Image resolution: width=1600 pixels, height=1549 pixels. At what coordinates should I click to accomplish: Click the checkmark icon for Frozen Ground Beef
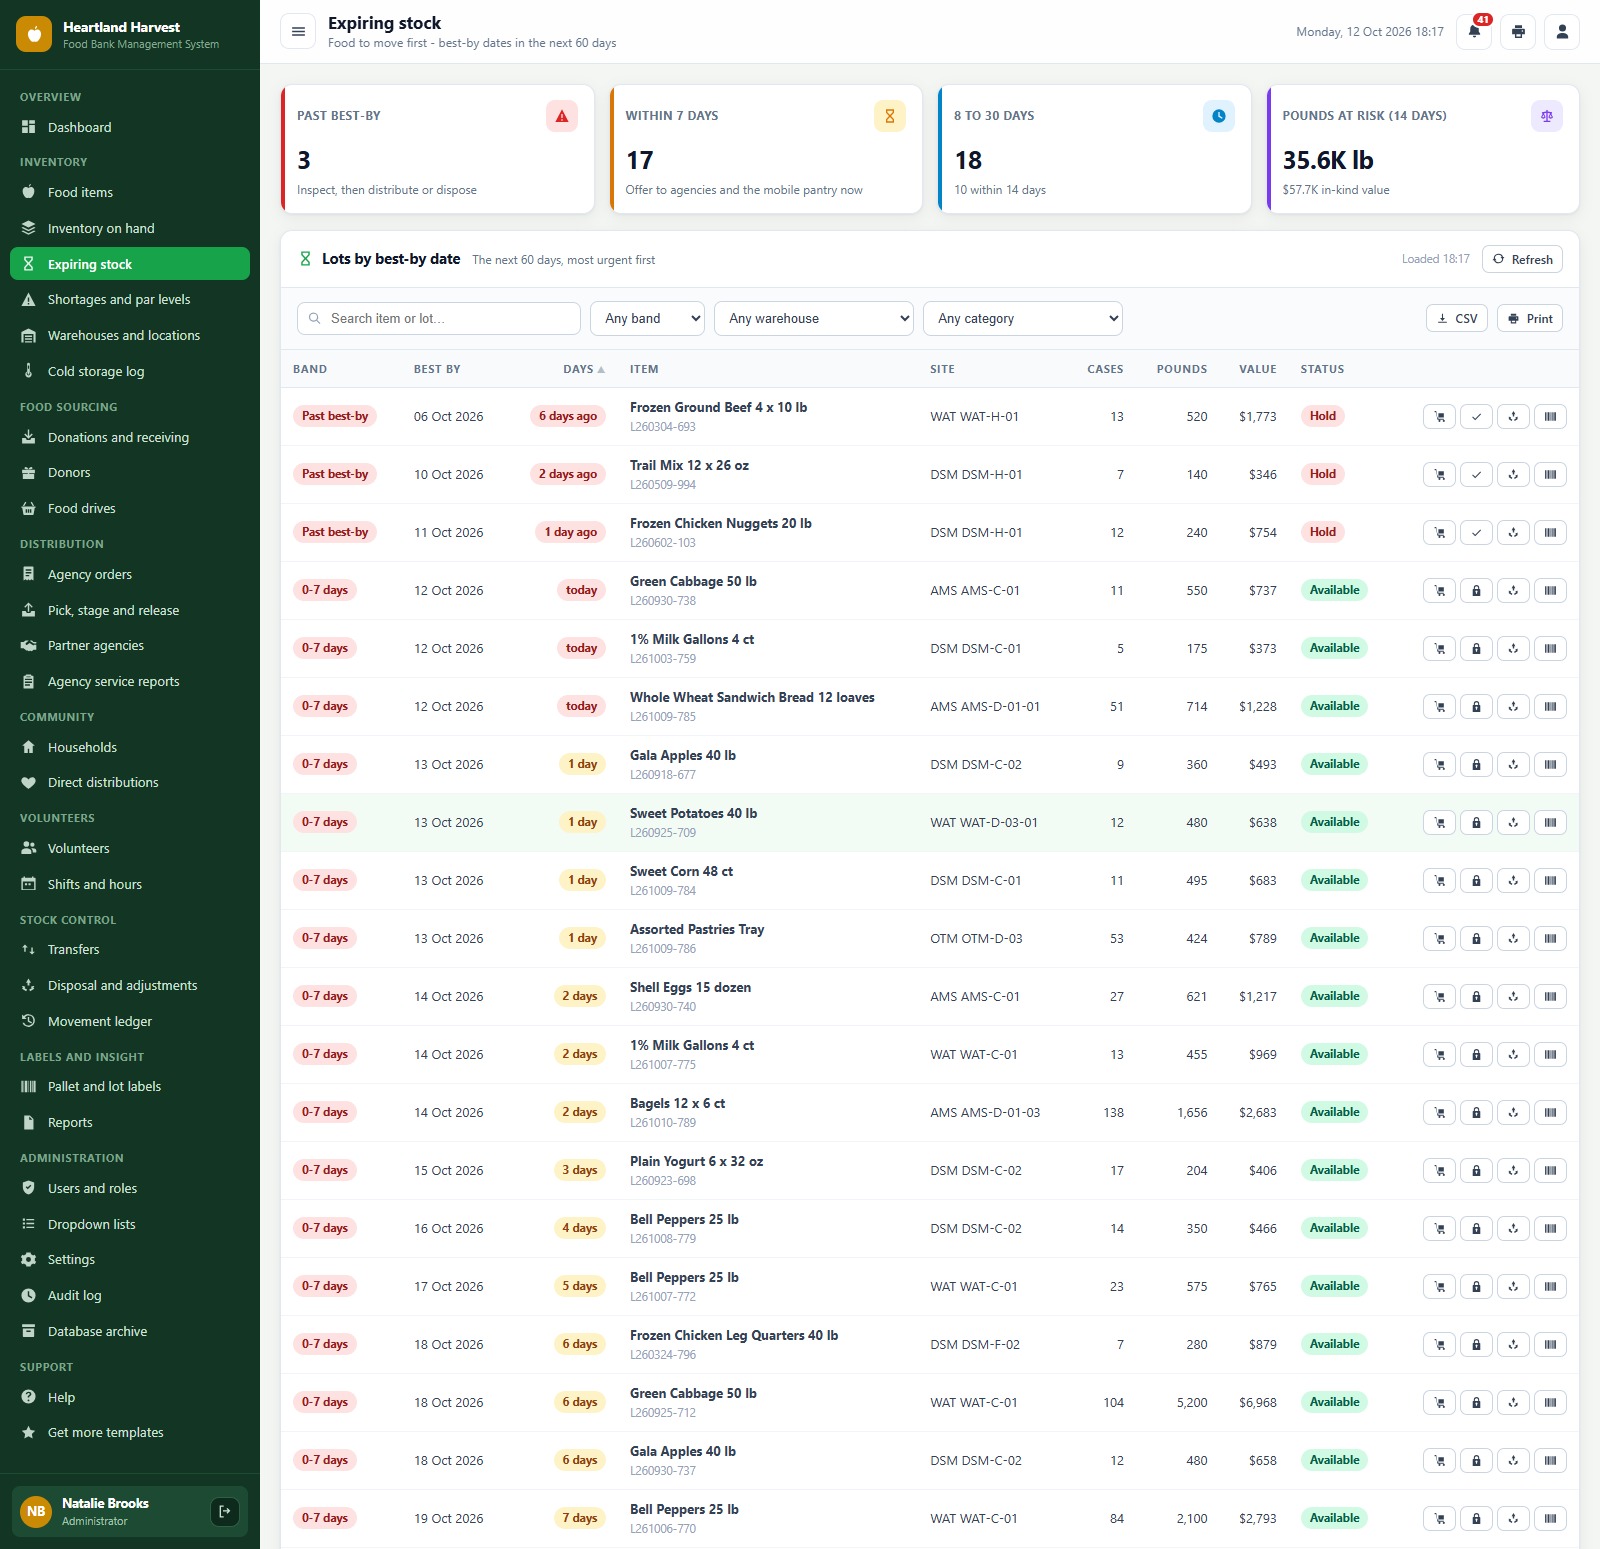[1476, 417]
